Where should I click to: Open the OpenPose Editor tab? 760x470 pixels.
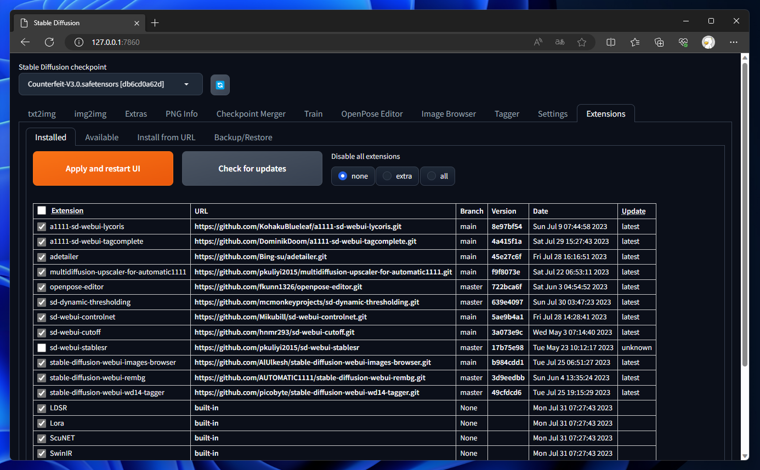point(372,114)
